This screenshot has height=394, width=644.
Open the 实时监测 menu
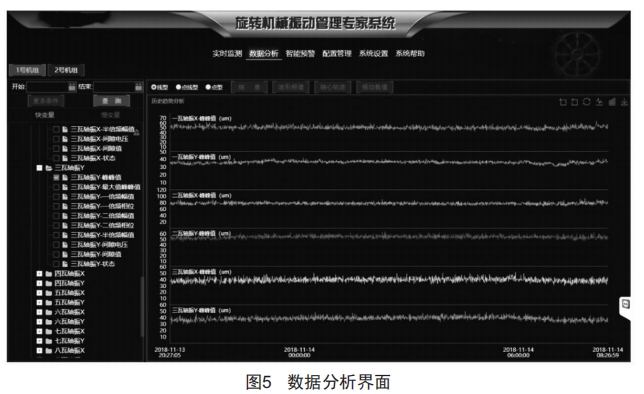(x=227, y=53)
